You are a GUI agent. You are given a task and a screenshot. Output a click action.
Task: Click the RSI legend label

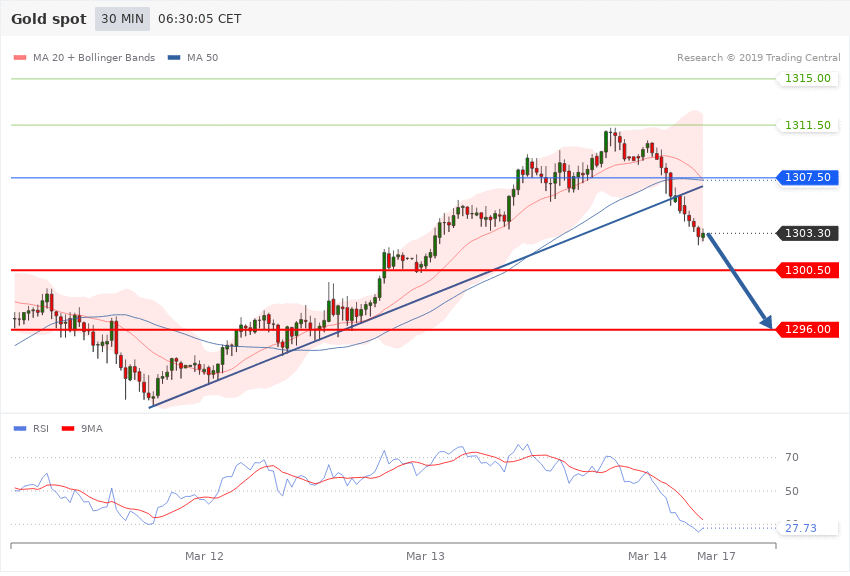[x=41, y=429]
